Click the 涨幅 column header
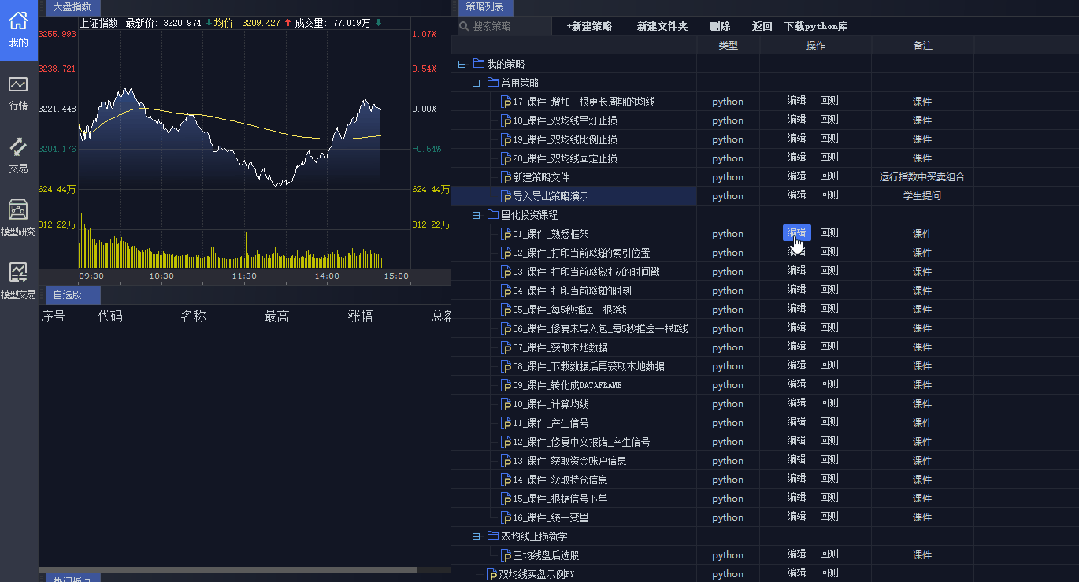The width and height of the screenshot is (1079, 582). 360,316
